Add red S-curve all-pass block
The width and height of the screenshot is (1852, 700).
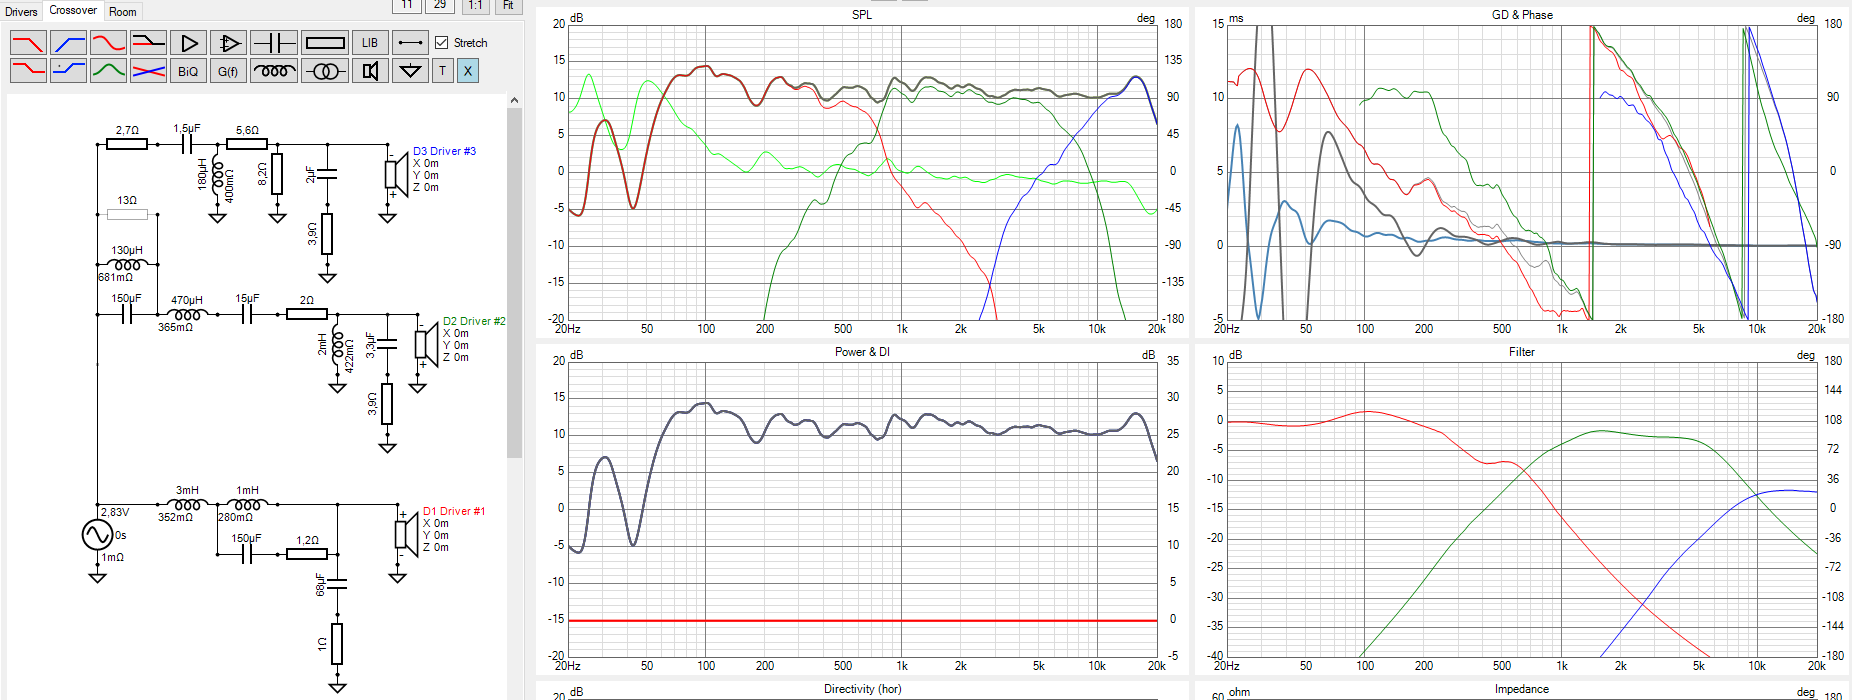pyautogui.click(x=108, y=43)
